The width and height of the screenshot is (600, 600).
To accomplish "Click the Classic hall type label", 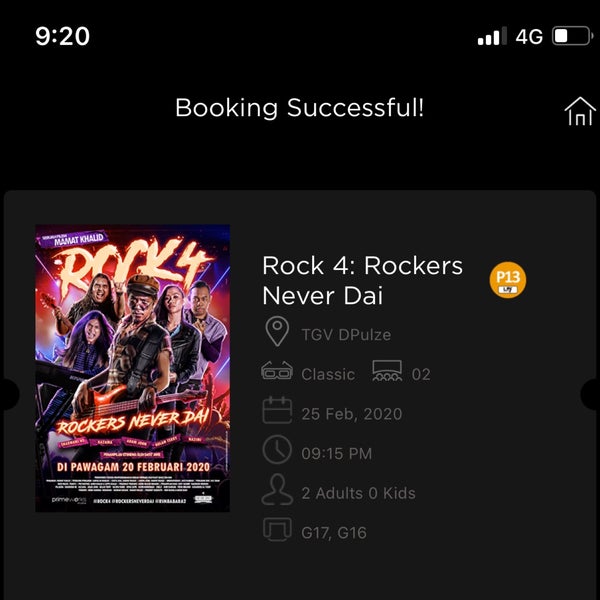I will point(328,375).
